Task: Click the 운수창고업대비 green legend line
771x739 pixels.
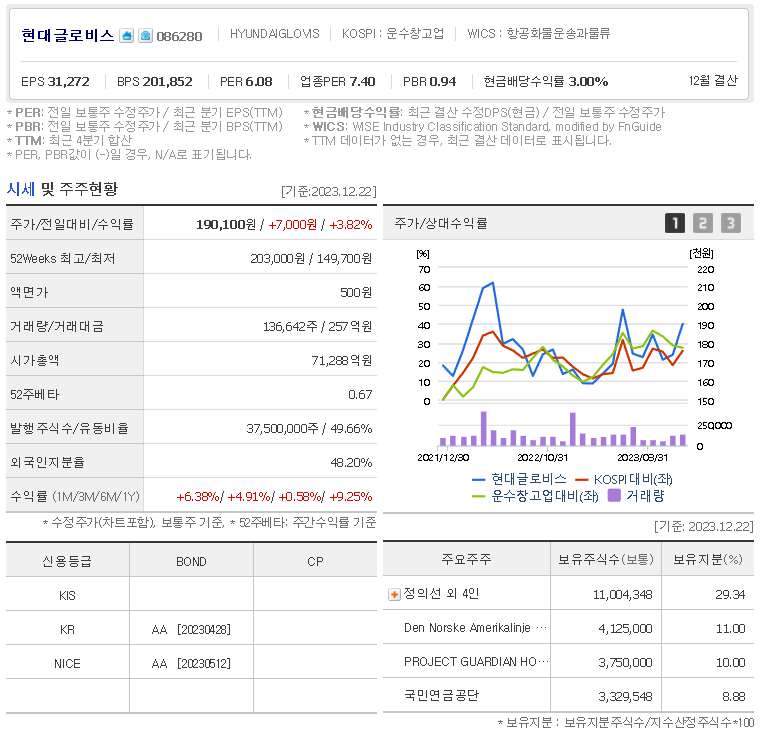Action: tap(478, 496)
